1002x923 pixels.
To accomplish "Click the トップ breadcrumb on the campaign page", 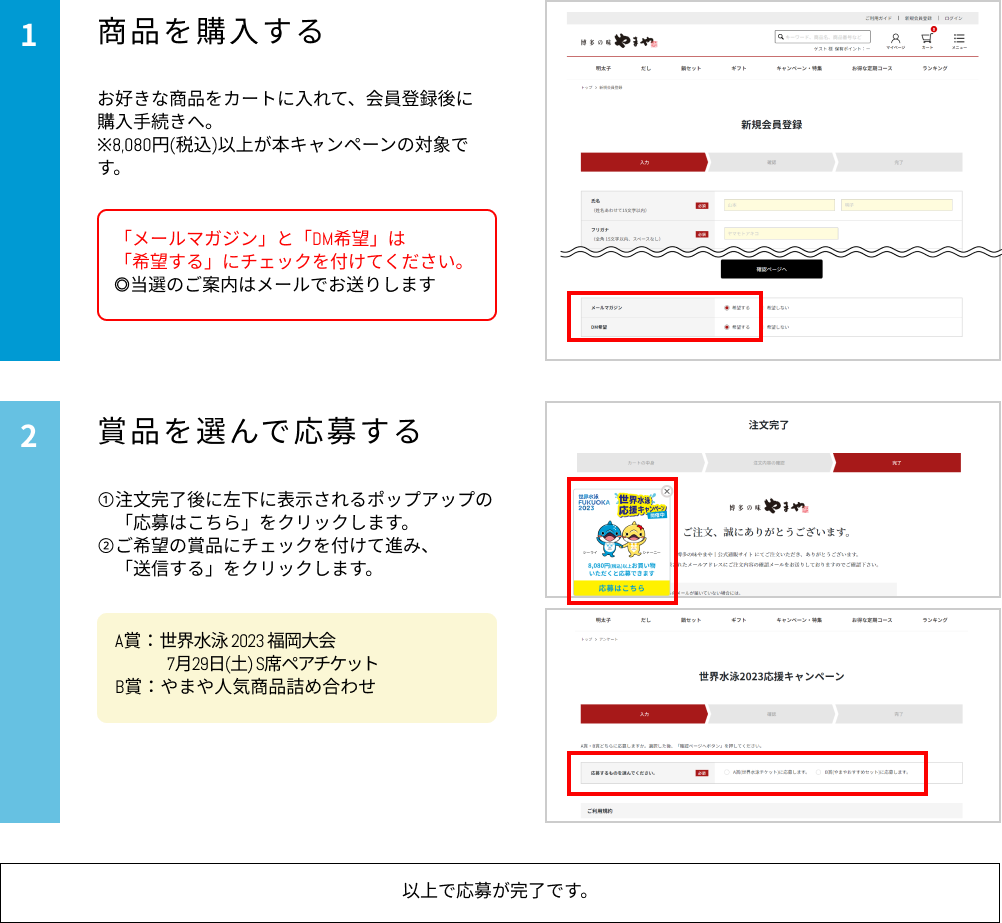I will [587, 639].
